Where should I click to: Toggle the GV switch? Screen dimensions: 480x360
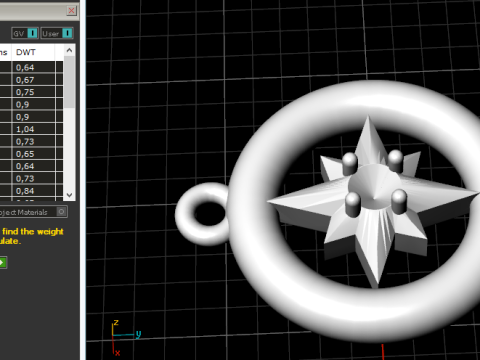(x=25, y=33)
